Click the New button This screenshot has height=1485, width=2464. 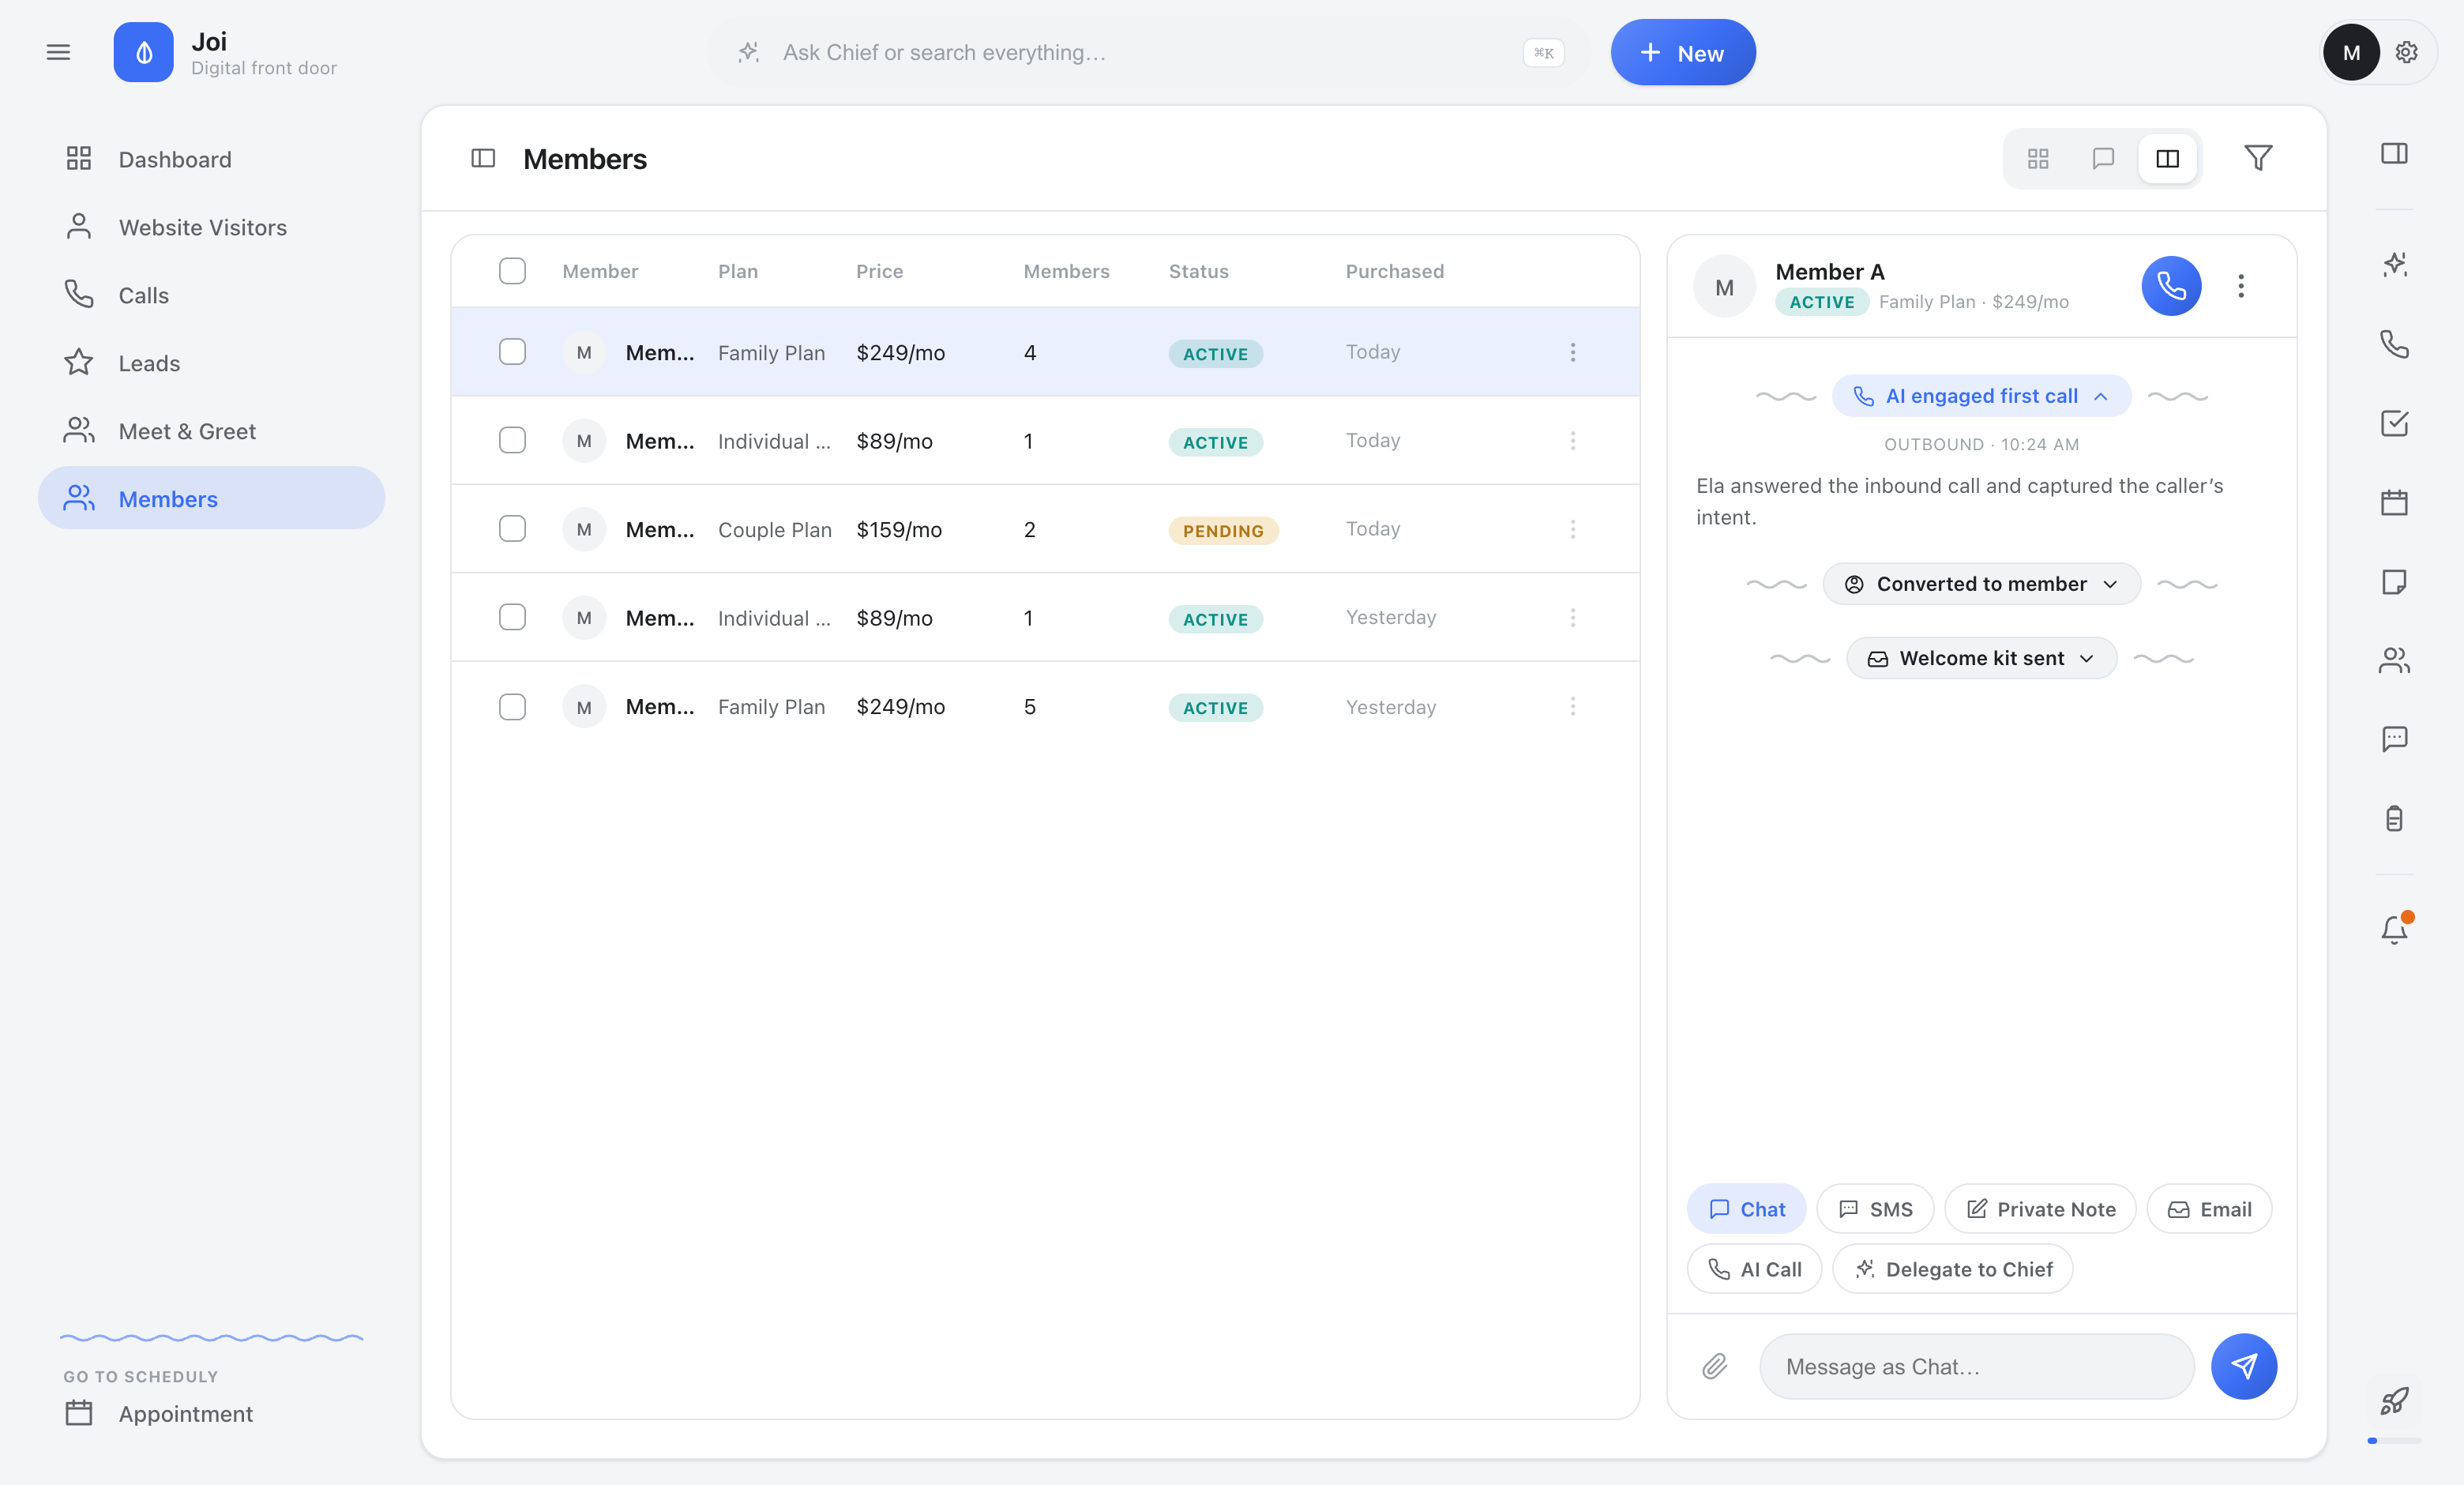[x=1683, y=53]
